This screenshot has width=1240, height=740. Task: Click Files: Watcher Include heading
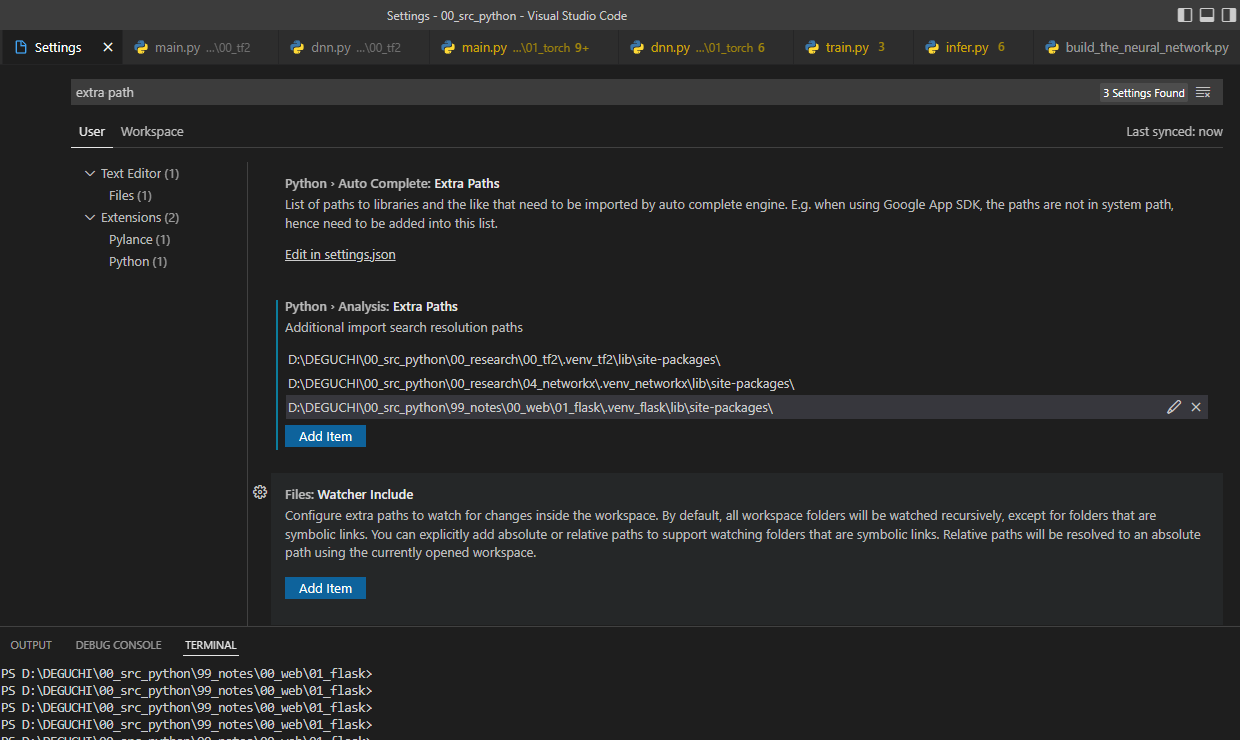[x=349, y=494]
